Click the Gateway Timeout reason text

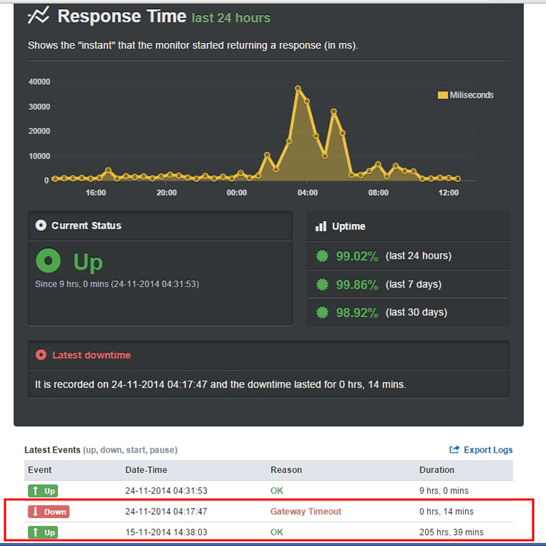(x=306, y=512)
